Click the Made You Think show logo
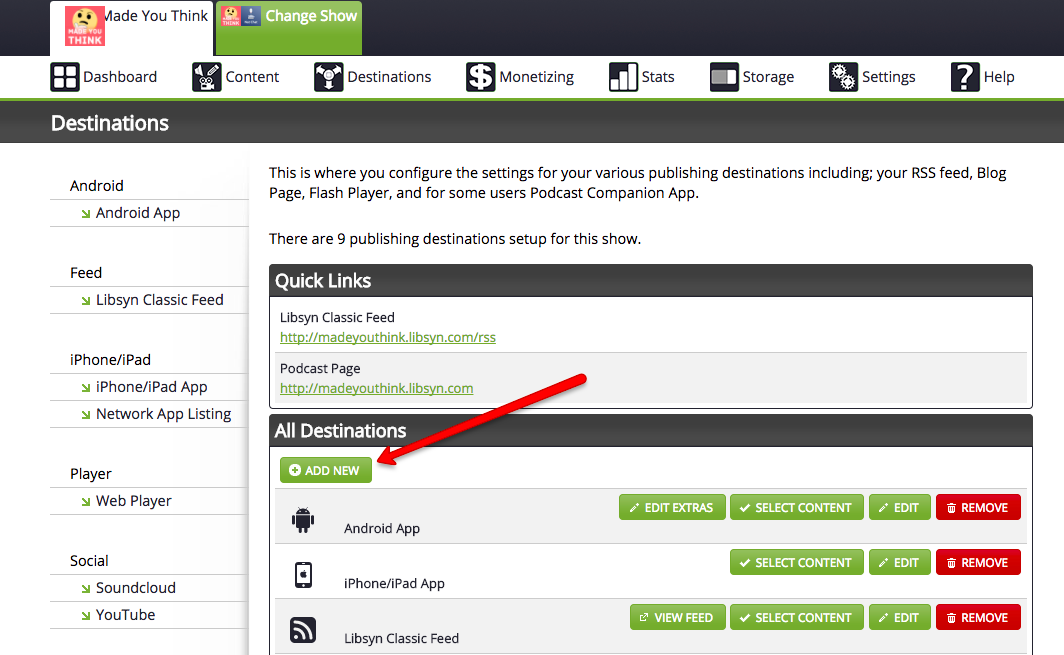Screen dimensions: 1064x655 pos(85,26)
